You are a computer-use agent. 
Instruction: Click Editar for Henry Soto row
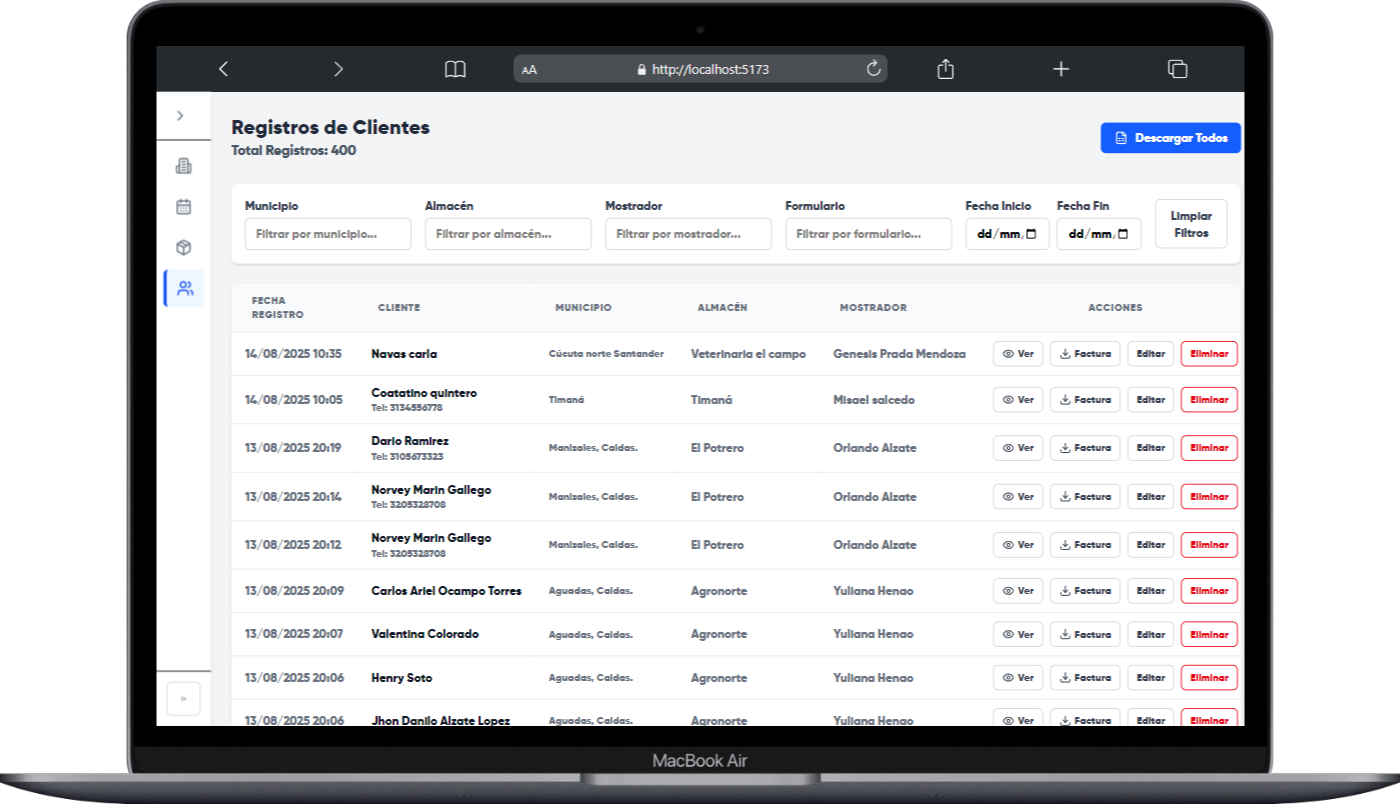(1151, 678)
